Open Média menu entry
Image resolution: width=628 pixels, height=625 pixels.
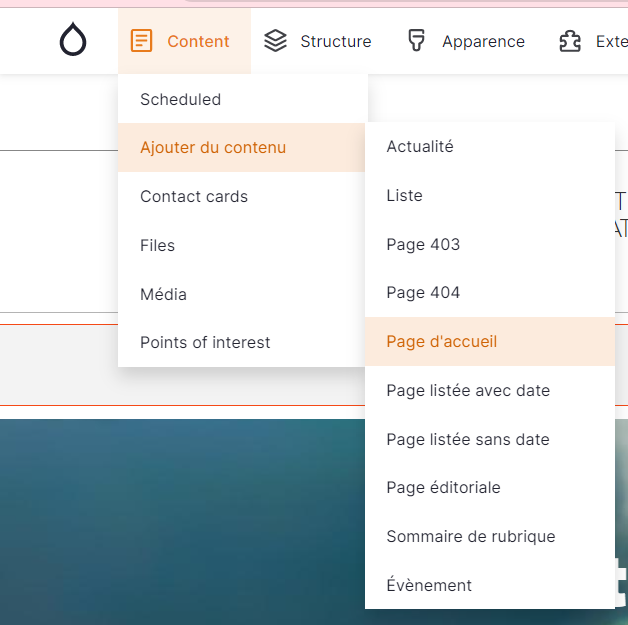[x=163, y=295]
